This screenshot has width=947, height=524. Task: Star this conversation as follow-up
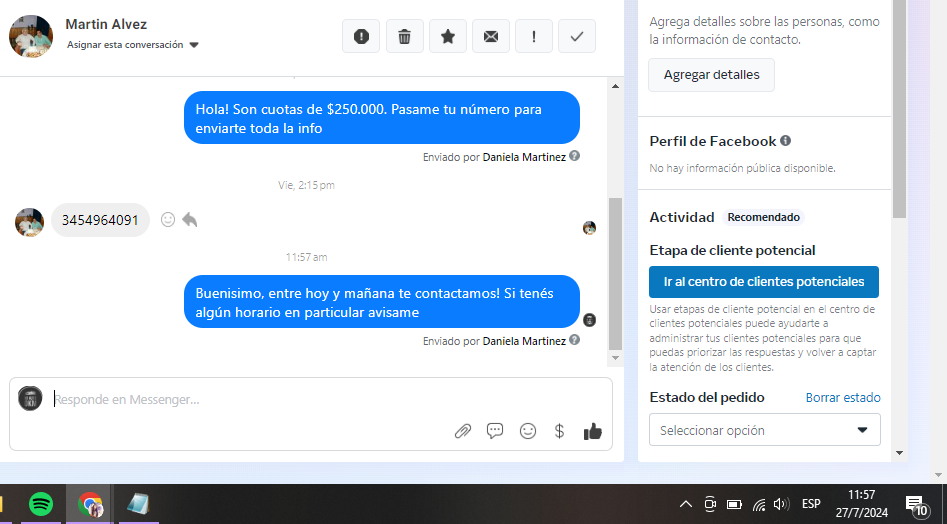[448, 37]
